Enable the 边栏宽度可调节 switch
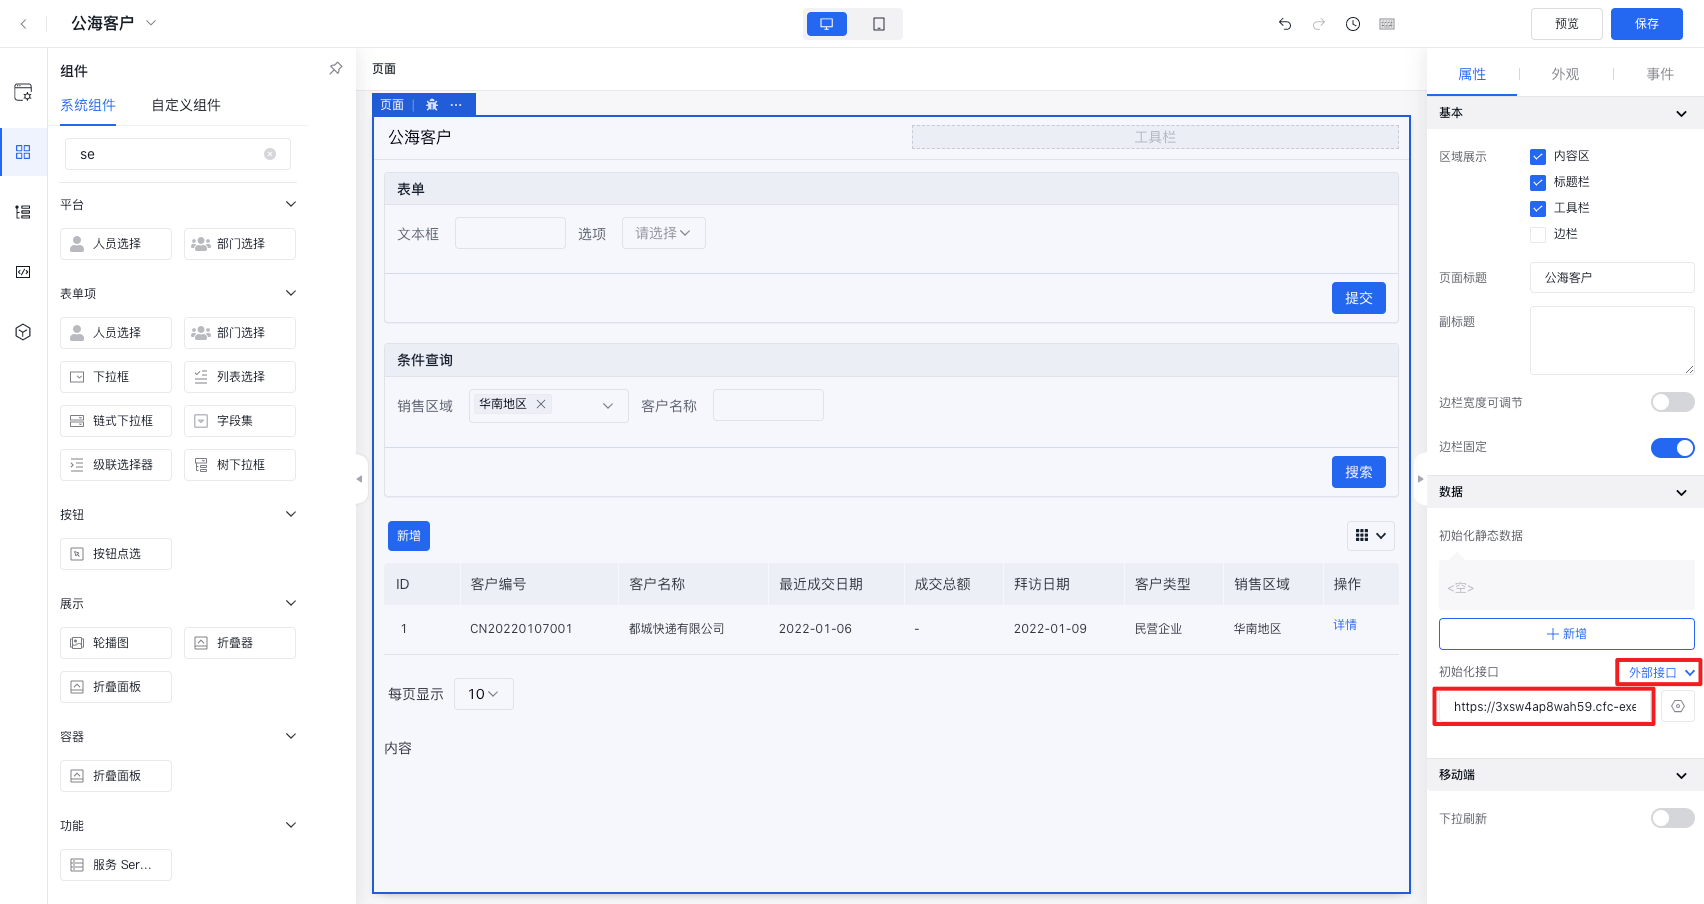 tap(1672, 402)
